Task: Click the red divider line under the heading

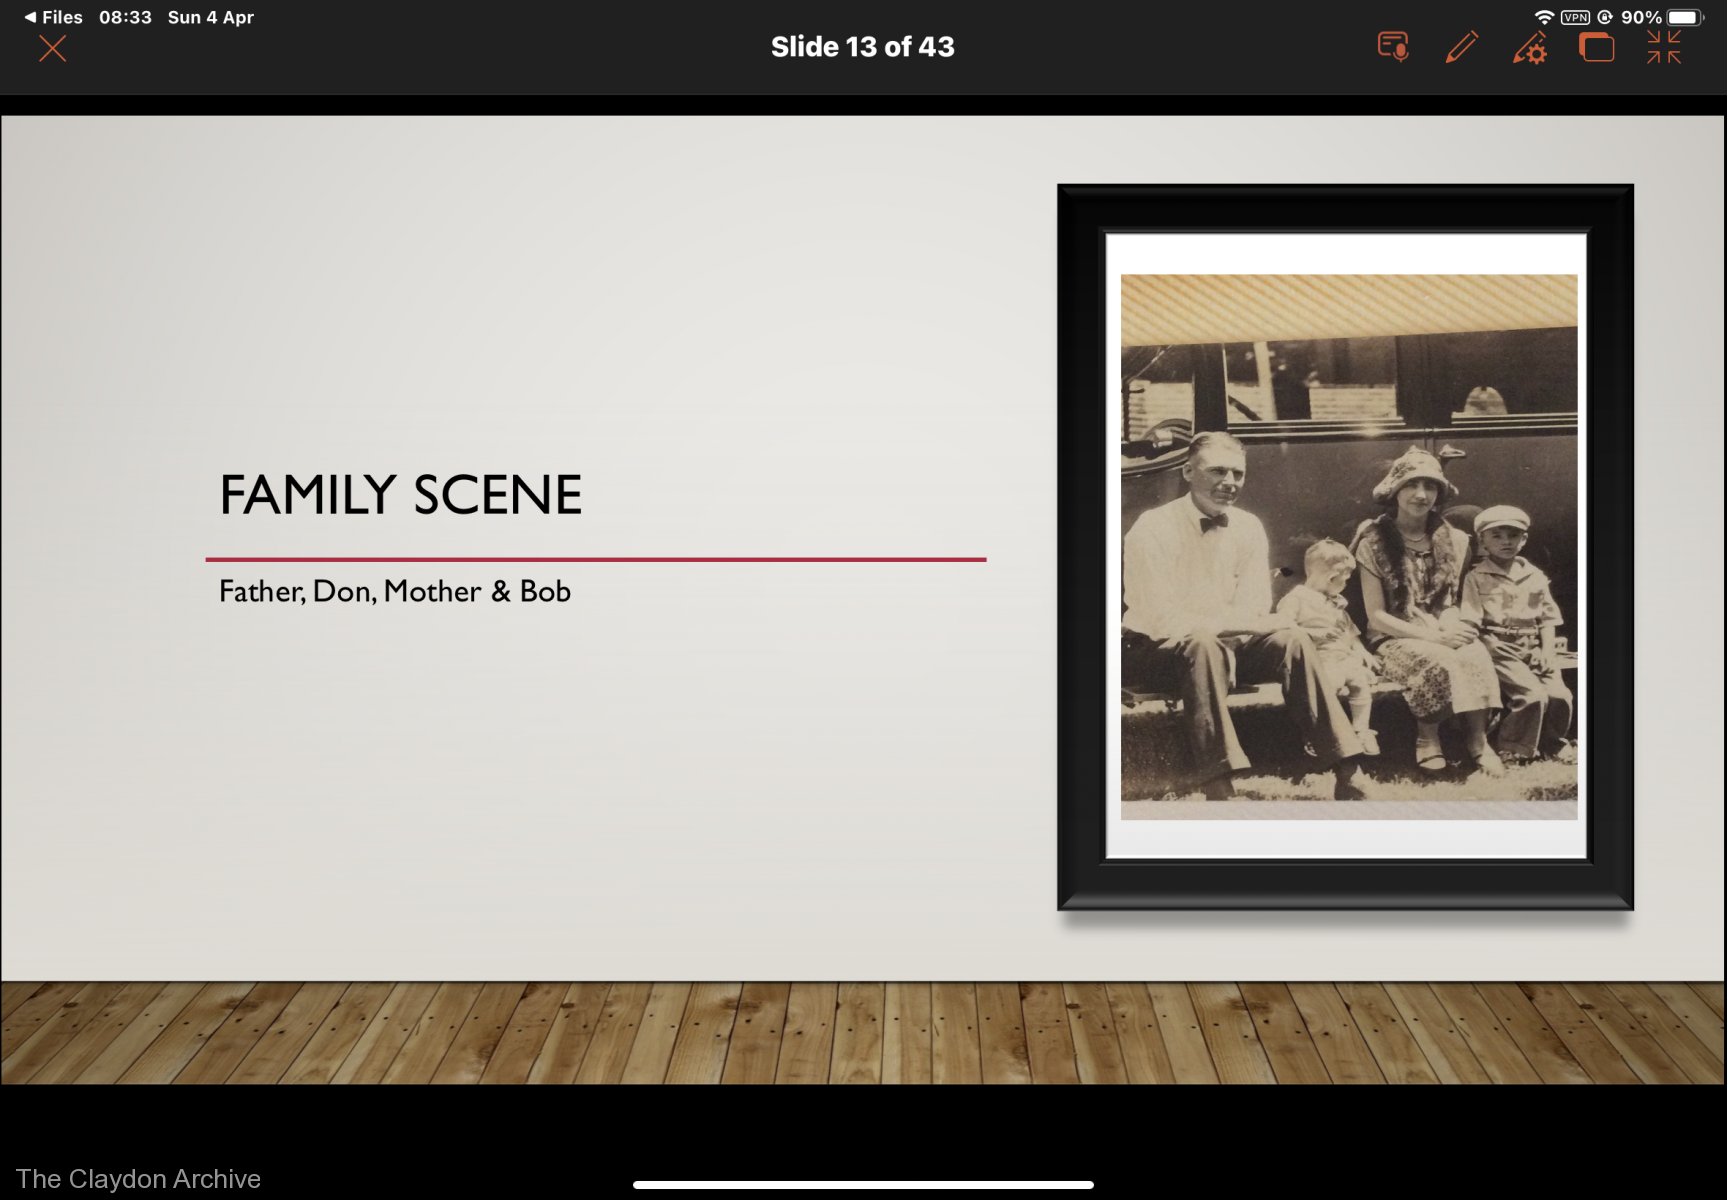Action: tap(596, 559)
